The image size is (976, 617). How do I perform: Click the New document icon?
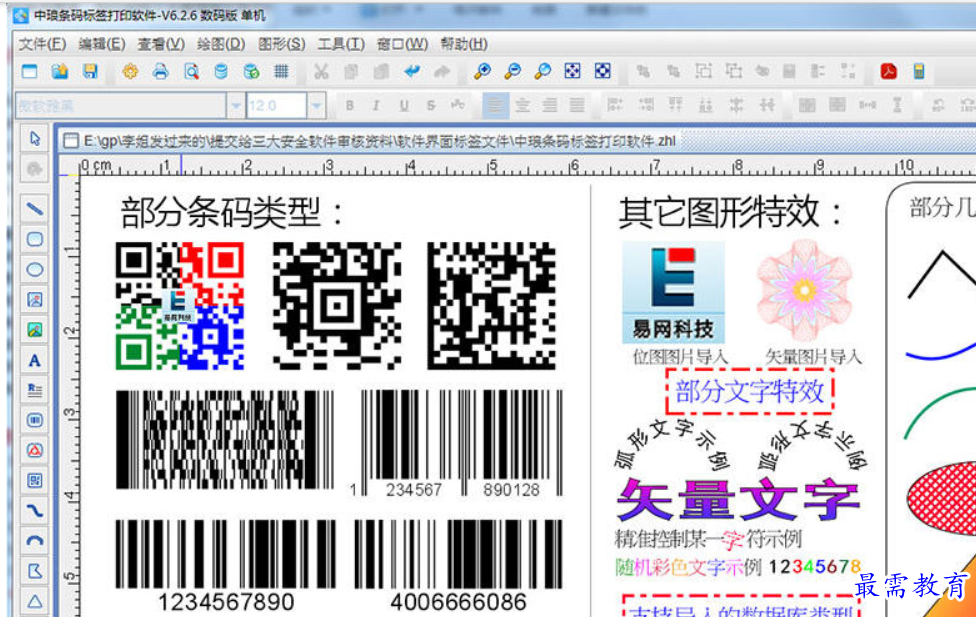click(x=29, y=72)
